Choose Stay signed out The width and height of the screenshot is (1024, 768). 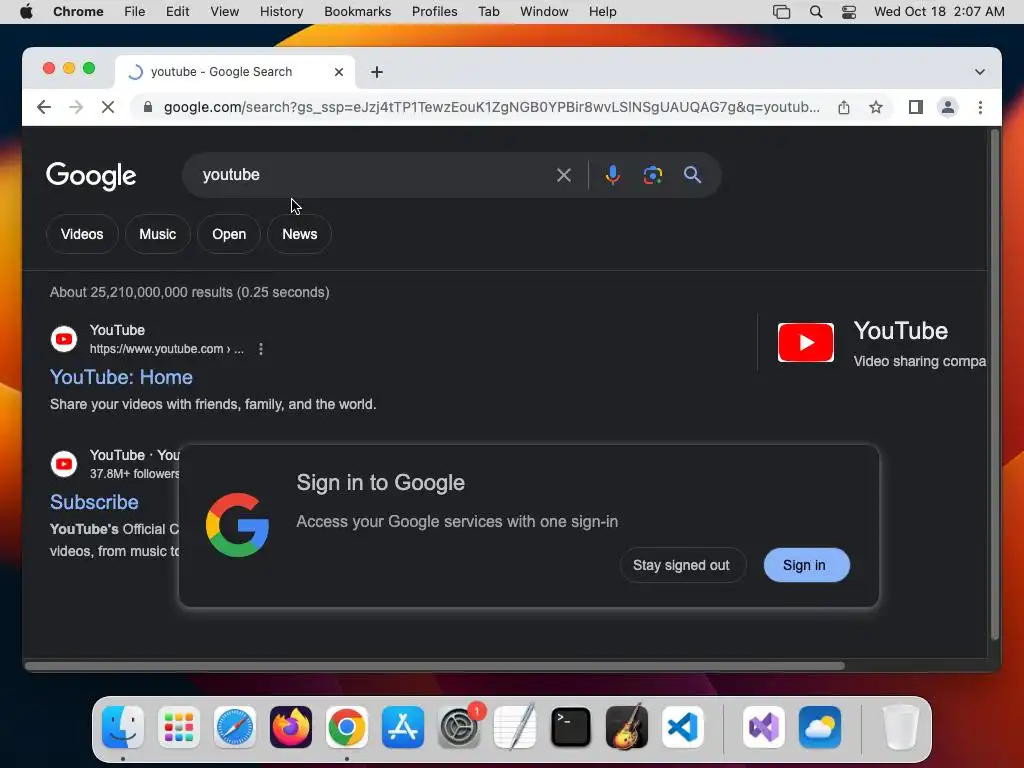click(681, 566)
